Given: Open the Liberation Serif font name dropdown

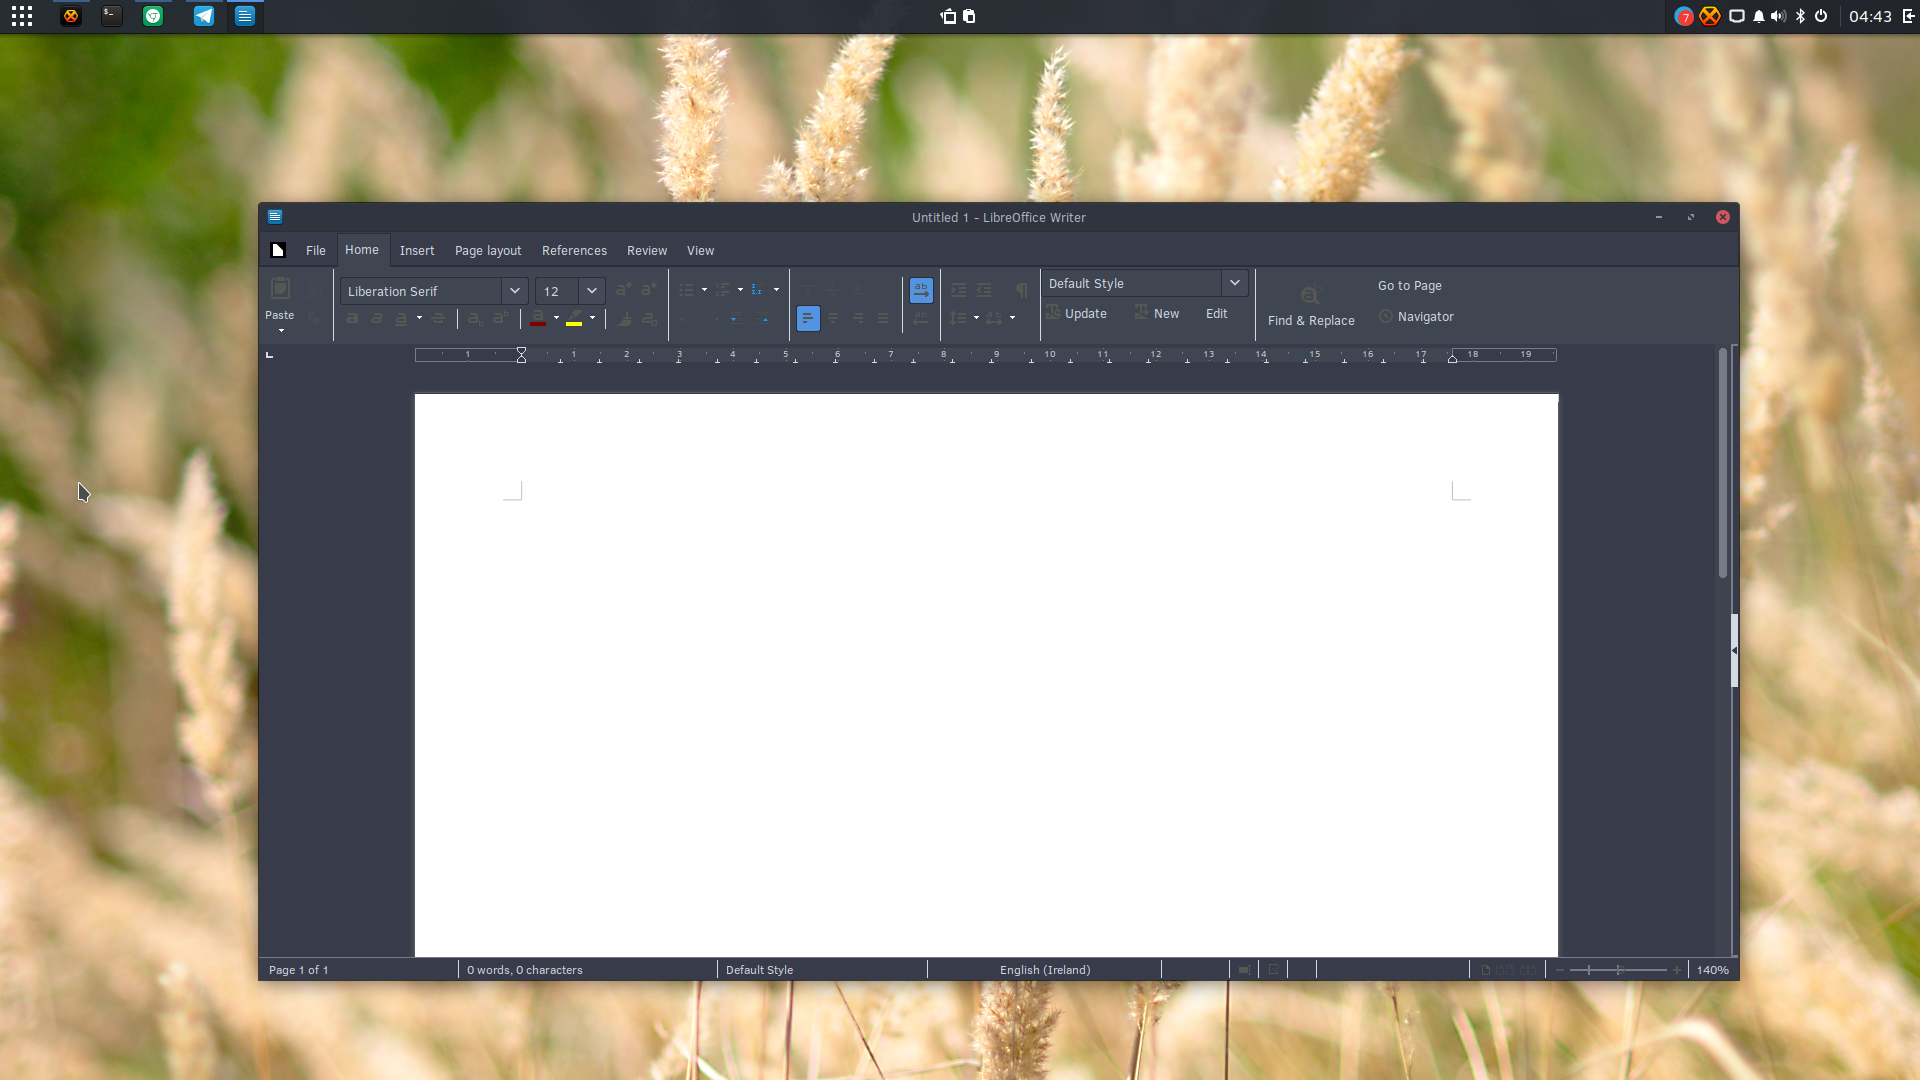Looking at the screenshot, I should coord(514,291).
